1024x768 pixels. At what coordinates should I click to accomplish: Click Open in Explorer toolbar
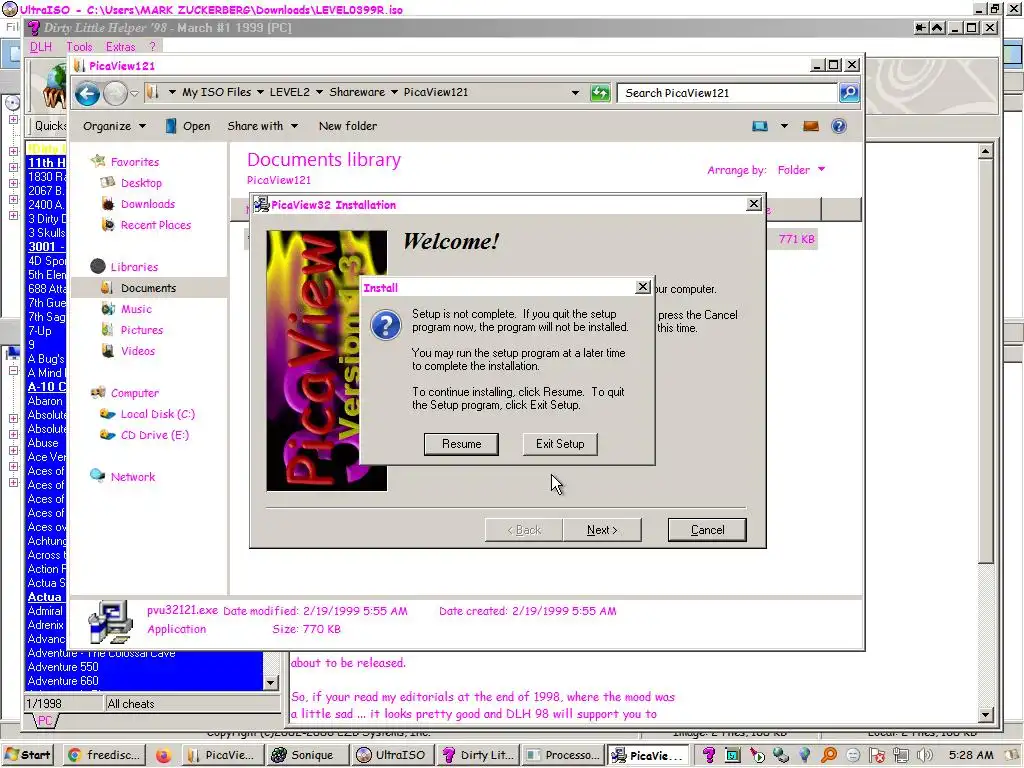tap(188, 126)
